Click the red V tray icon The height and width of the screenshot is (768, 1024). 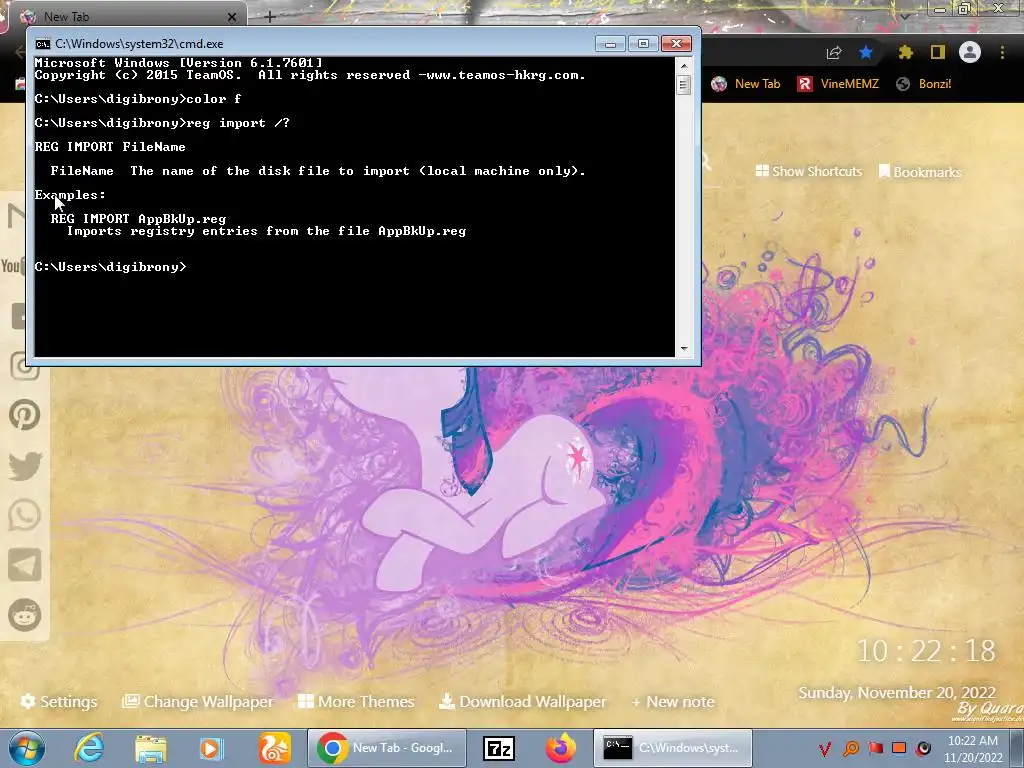coord(825,748)
